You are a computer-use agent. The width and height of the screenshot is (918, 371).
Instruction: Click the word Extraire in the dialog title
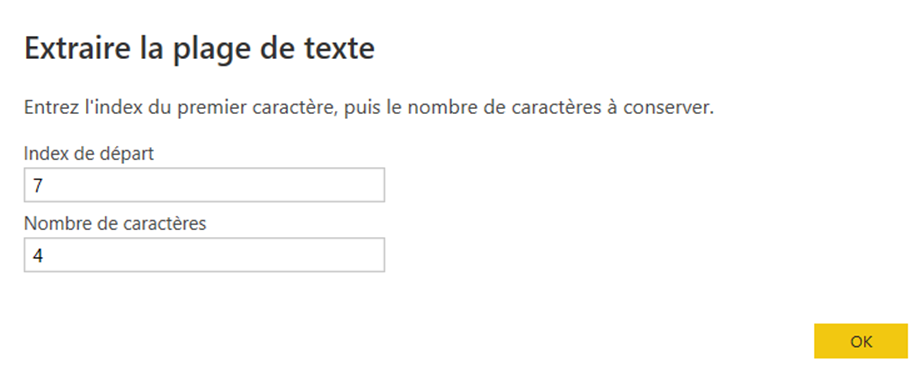pyautogui.click(x=77, y=48)
